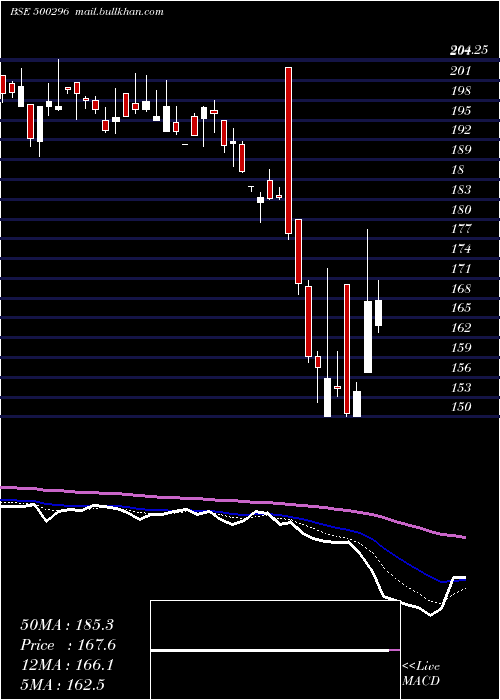Click the white MACD line inside the box
500x700 pixels.
pyautogui.click(x=270, y=651)
